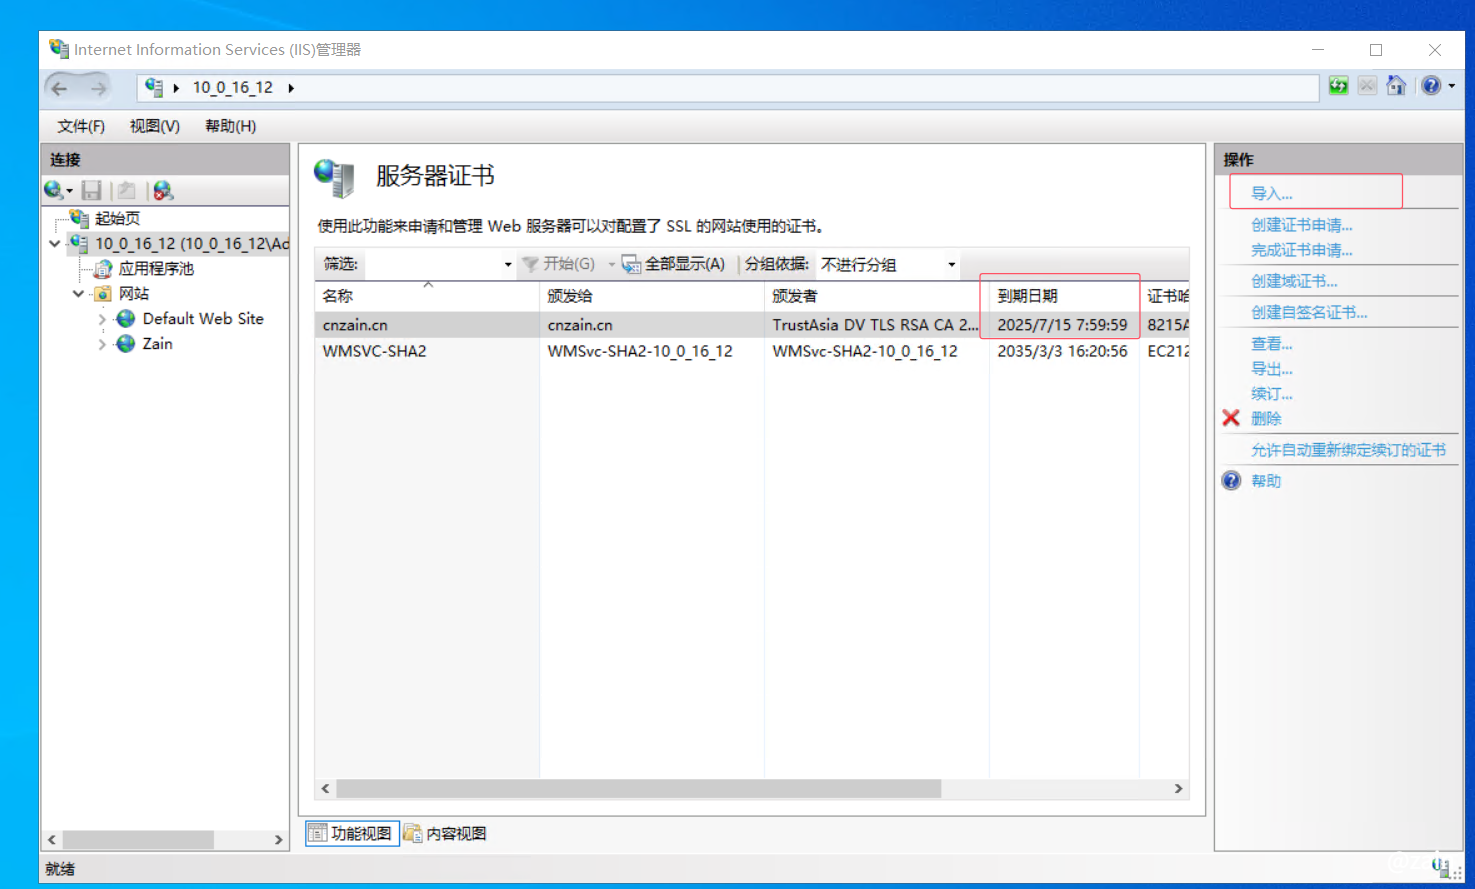1475x889 pixels.
Task: Open the 文件(F) menu
Action: coord(81,126)
